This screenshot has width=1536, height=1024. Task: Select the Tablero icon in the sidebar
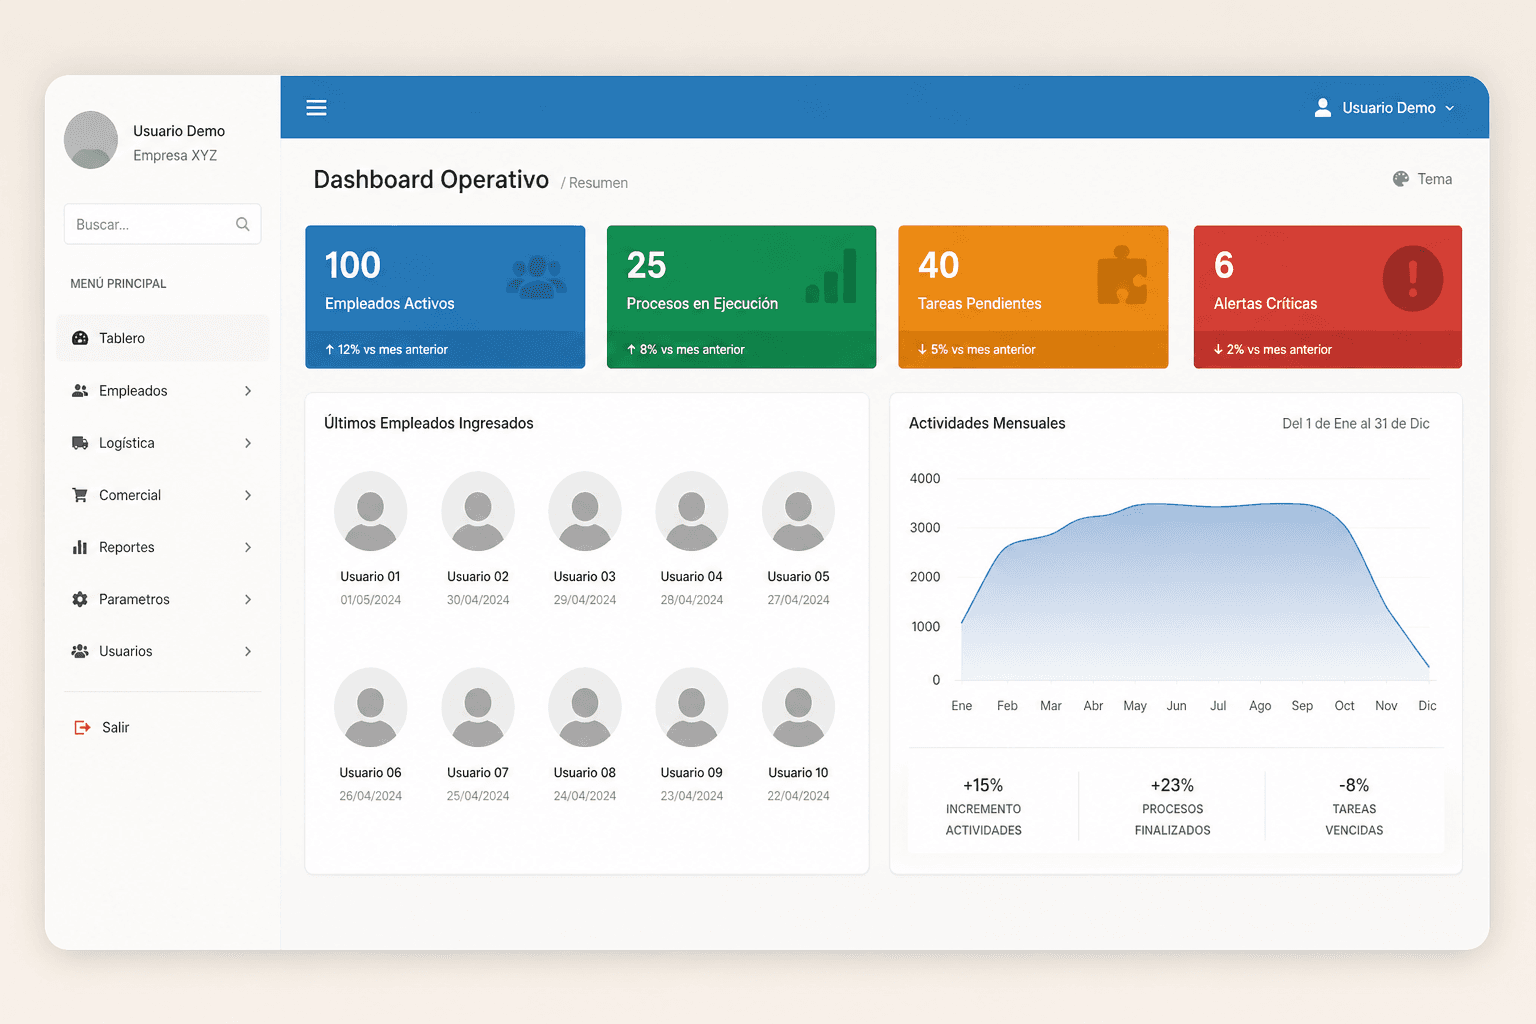(x=80, y=338)
